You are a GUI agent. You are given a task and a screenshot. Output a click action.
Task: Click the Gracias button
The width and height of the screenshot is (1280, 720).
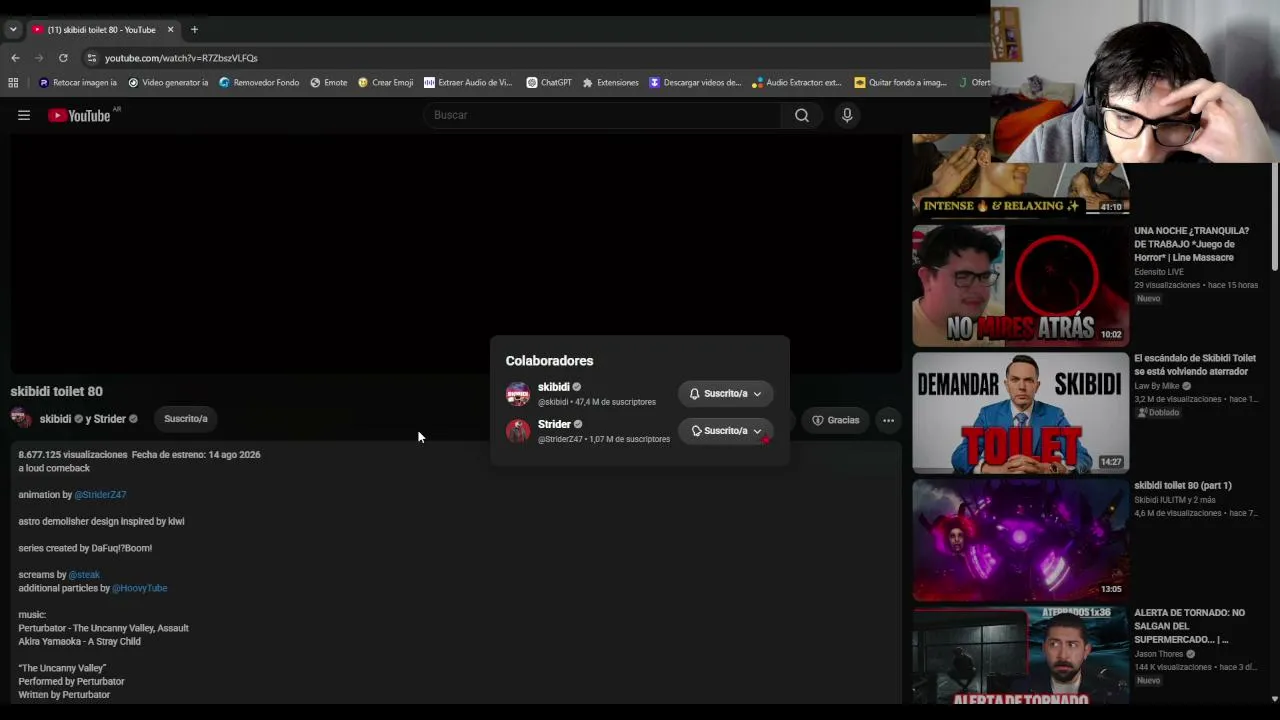coord(835,420)
